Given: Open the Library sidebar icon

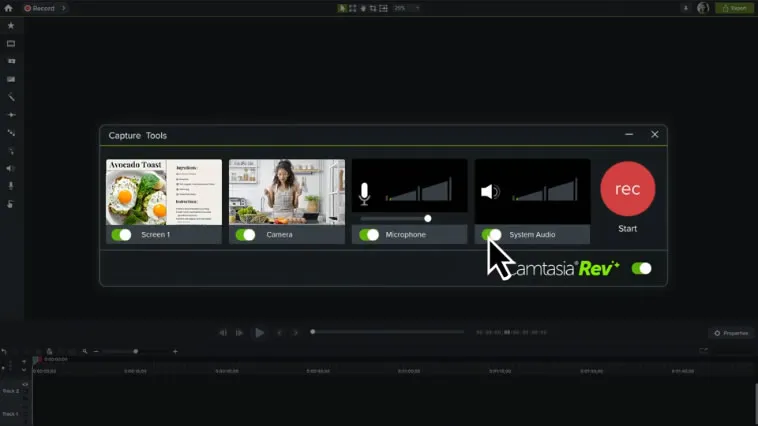Looking at the screenshot, I should [11, 61].
